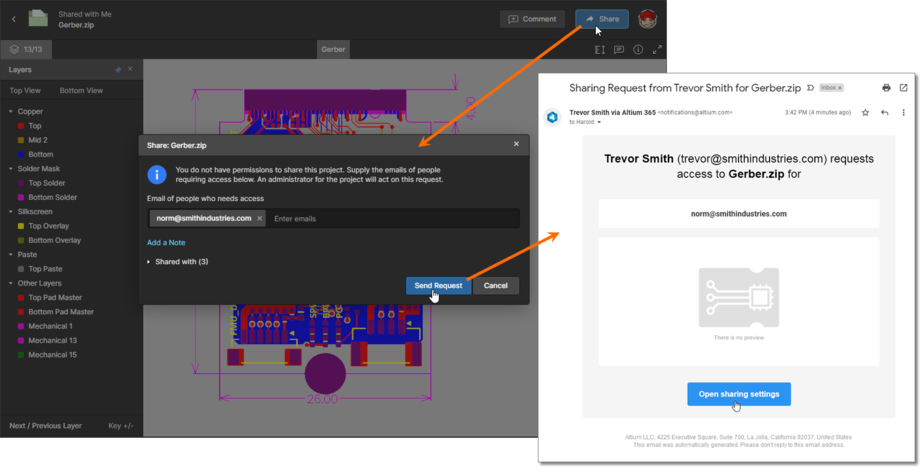Select the Top View tab

[x=25, y=90]
